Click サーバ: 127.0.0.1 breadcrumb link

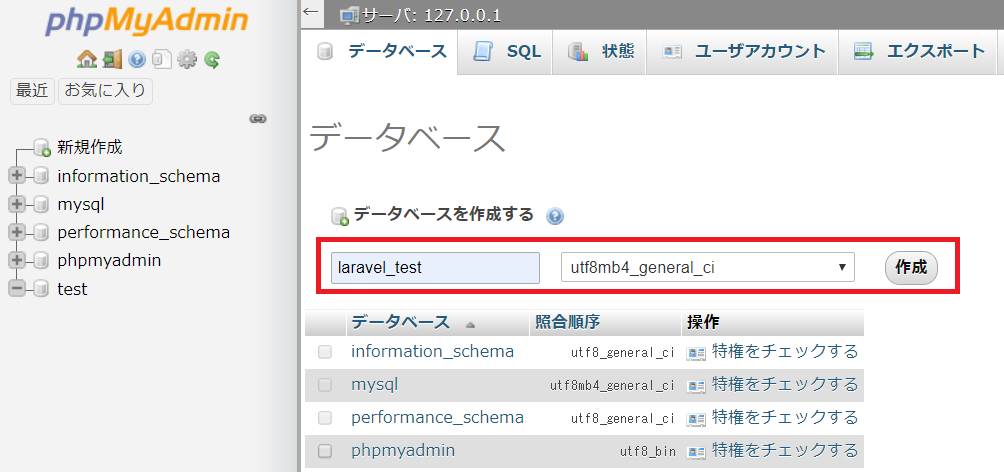(x=432, y=15)
